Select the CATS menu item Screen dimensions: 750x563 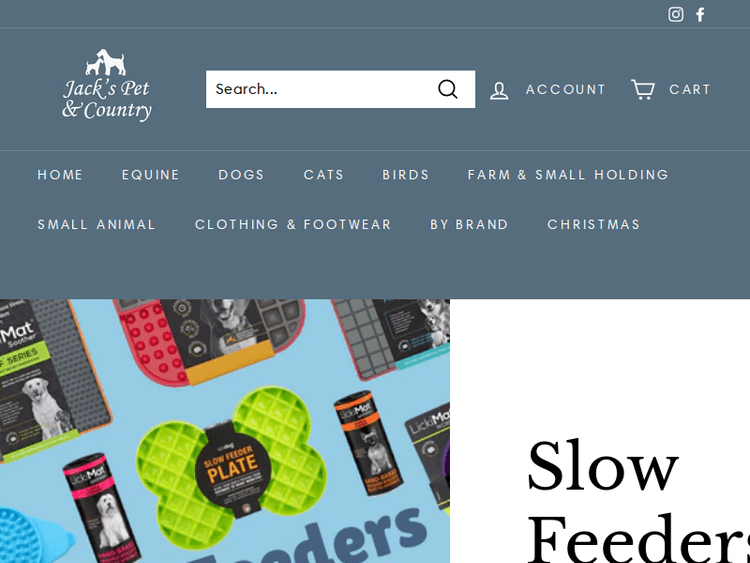324,175
